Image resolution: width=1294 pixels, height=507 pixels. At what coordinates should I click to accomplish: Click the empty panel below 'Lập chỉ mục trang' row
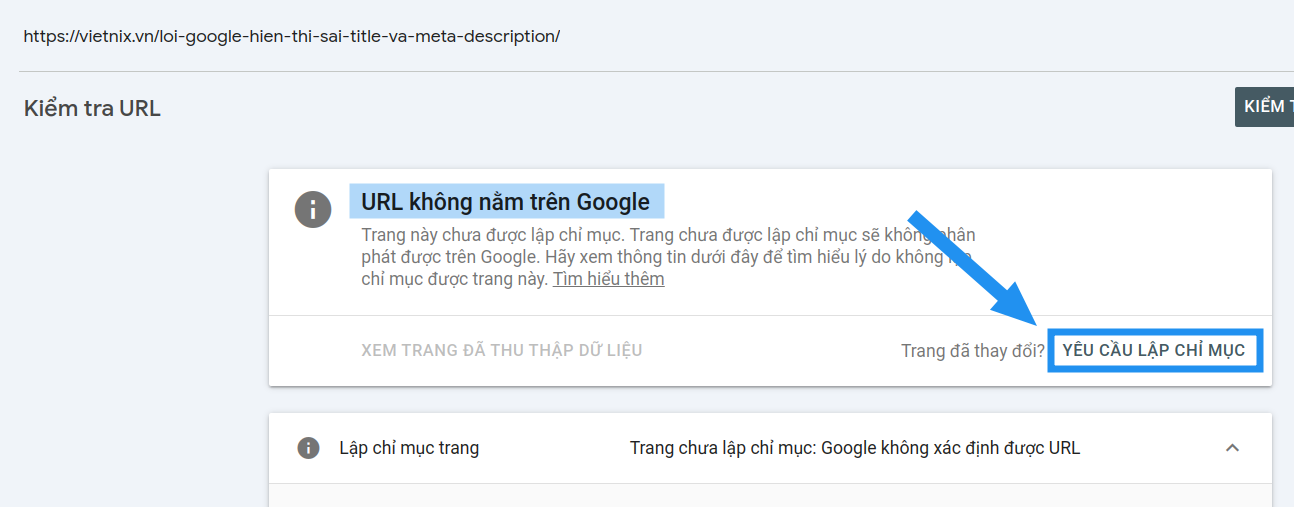(x=770, y=496)
